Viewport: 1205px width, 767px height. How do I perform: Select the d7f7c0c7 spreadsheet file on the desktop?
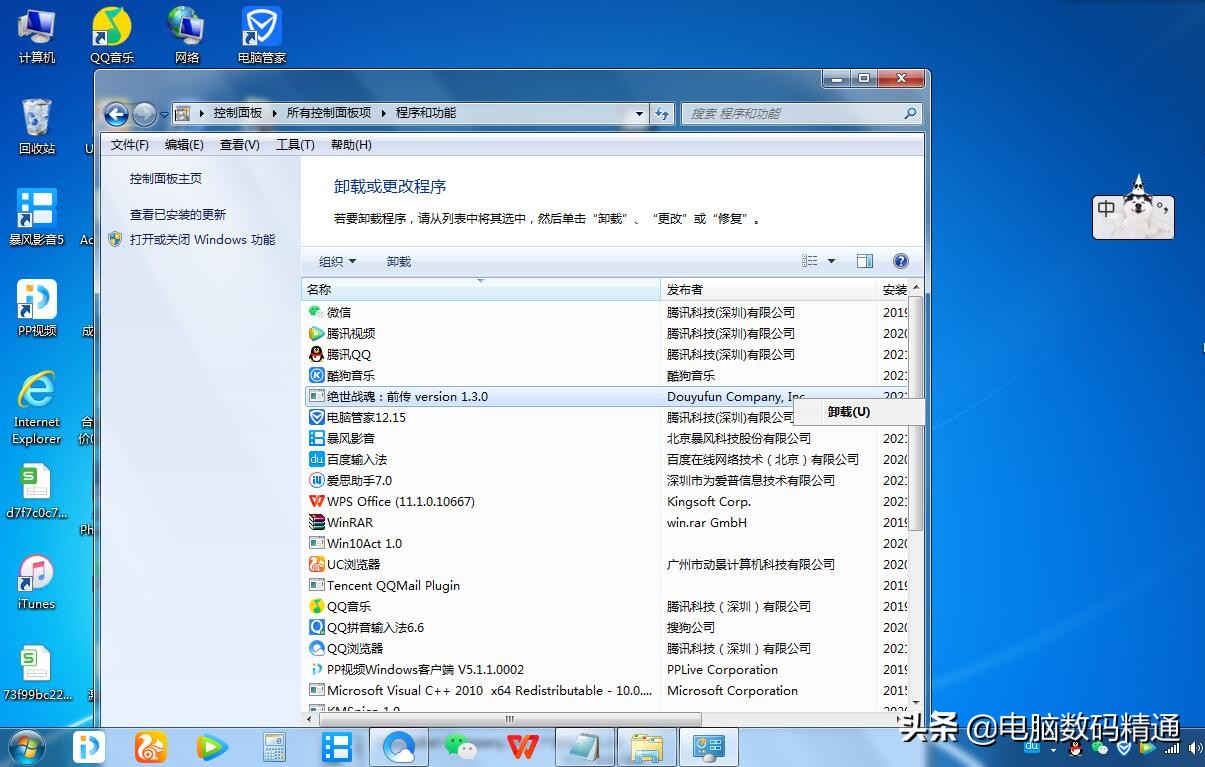(37, 492)
